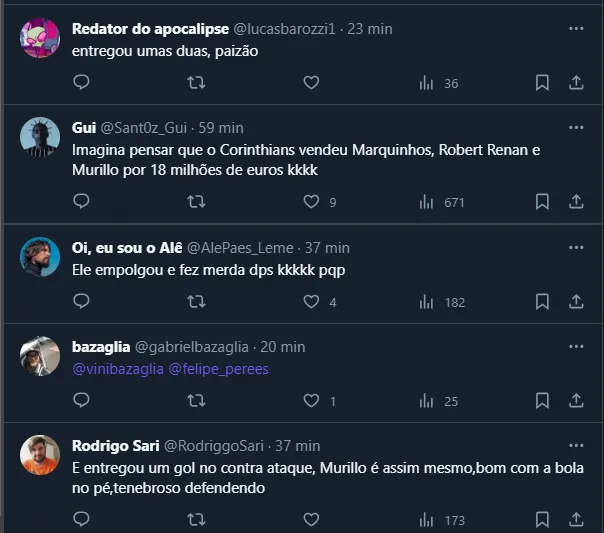The height and width of the screenshot is (533, 604).
Task: Share Oi, eu sou o Alê's tweet
Action: coord(576,301)
